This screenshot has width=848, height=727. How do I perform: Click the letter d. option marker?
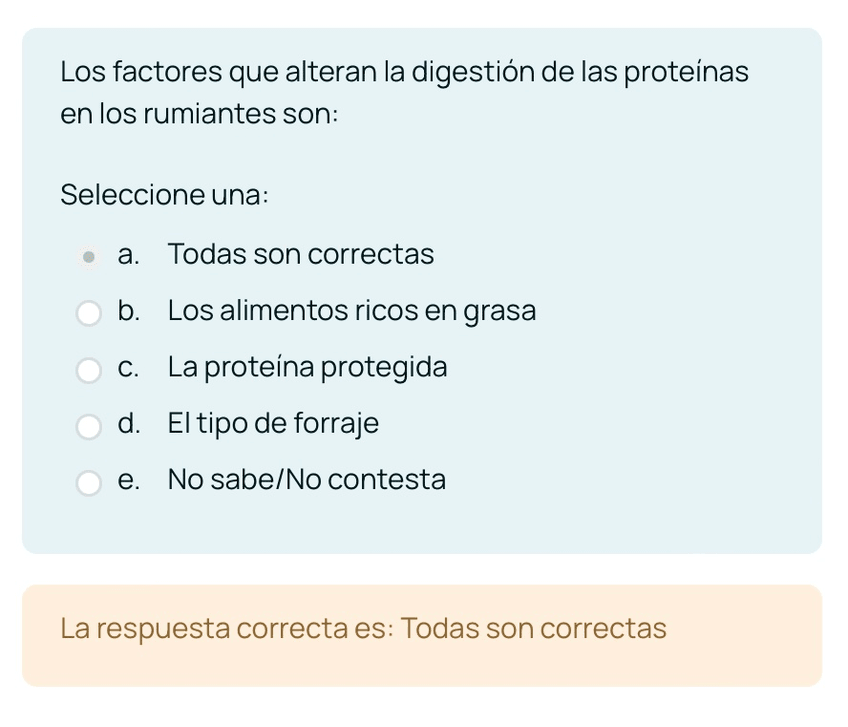128,424
